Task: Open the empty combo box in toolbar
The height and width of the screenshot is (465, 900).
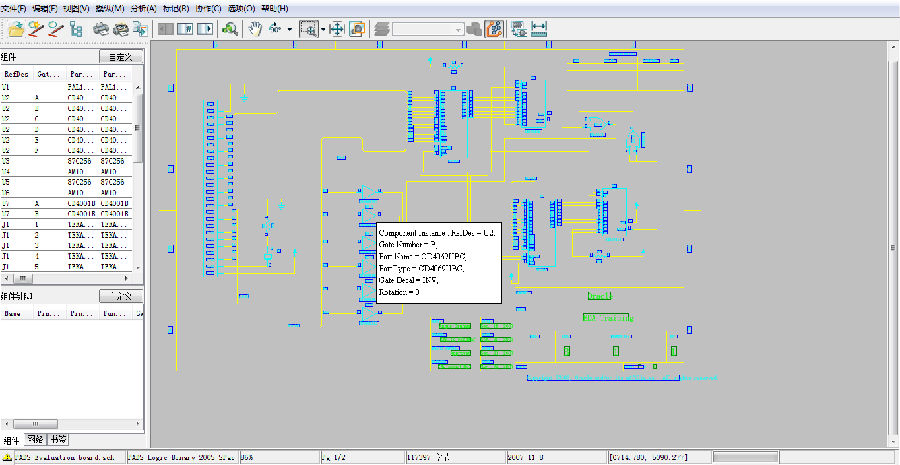Action: tap(428, 30)
